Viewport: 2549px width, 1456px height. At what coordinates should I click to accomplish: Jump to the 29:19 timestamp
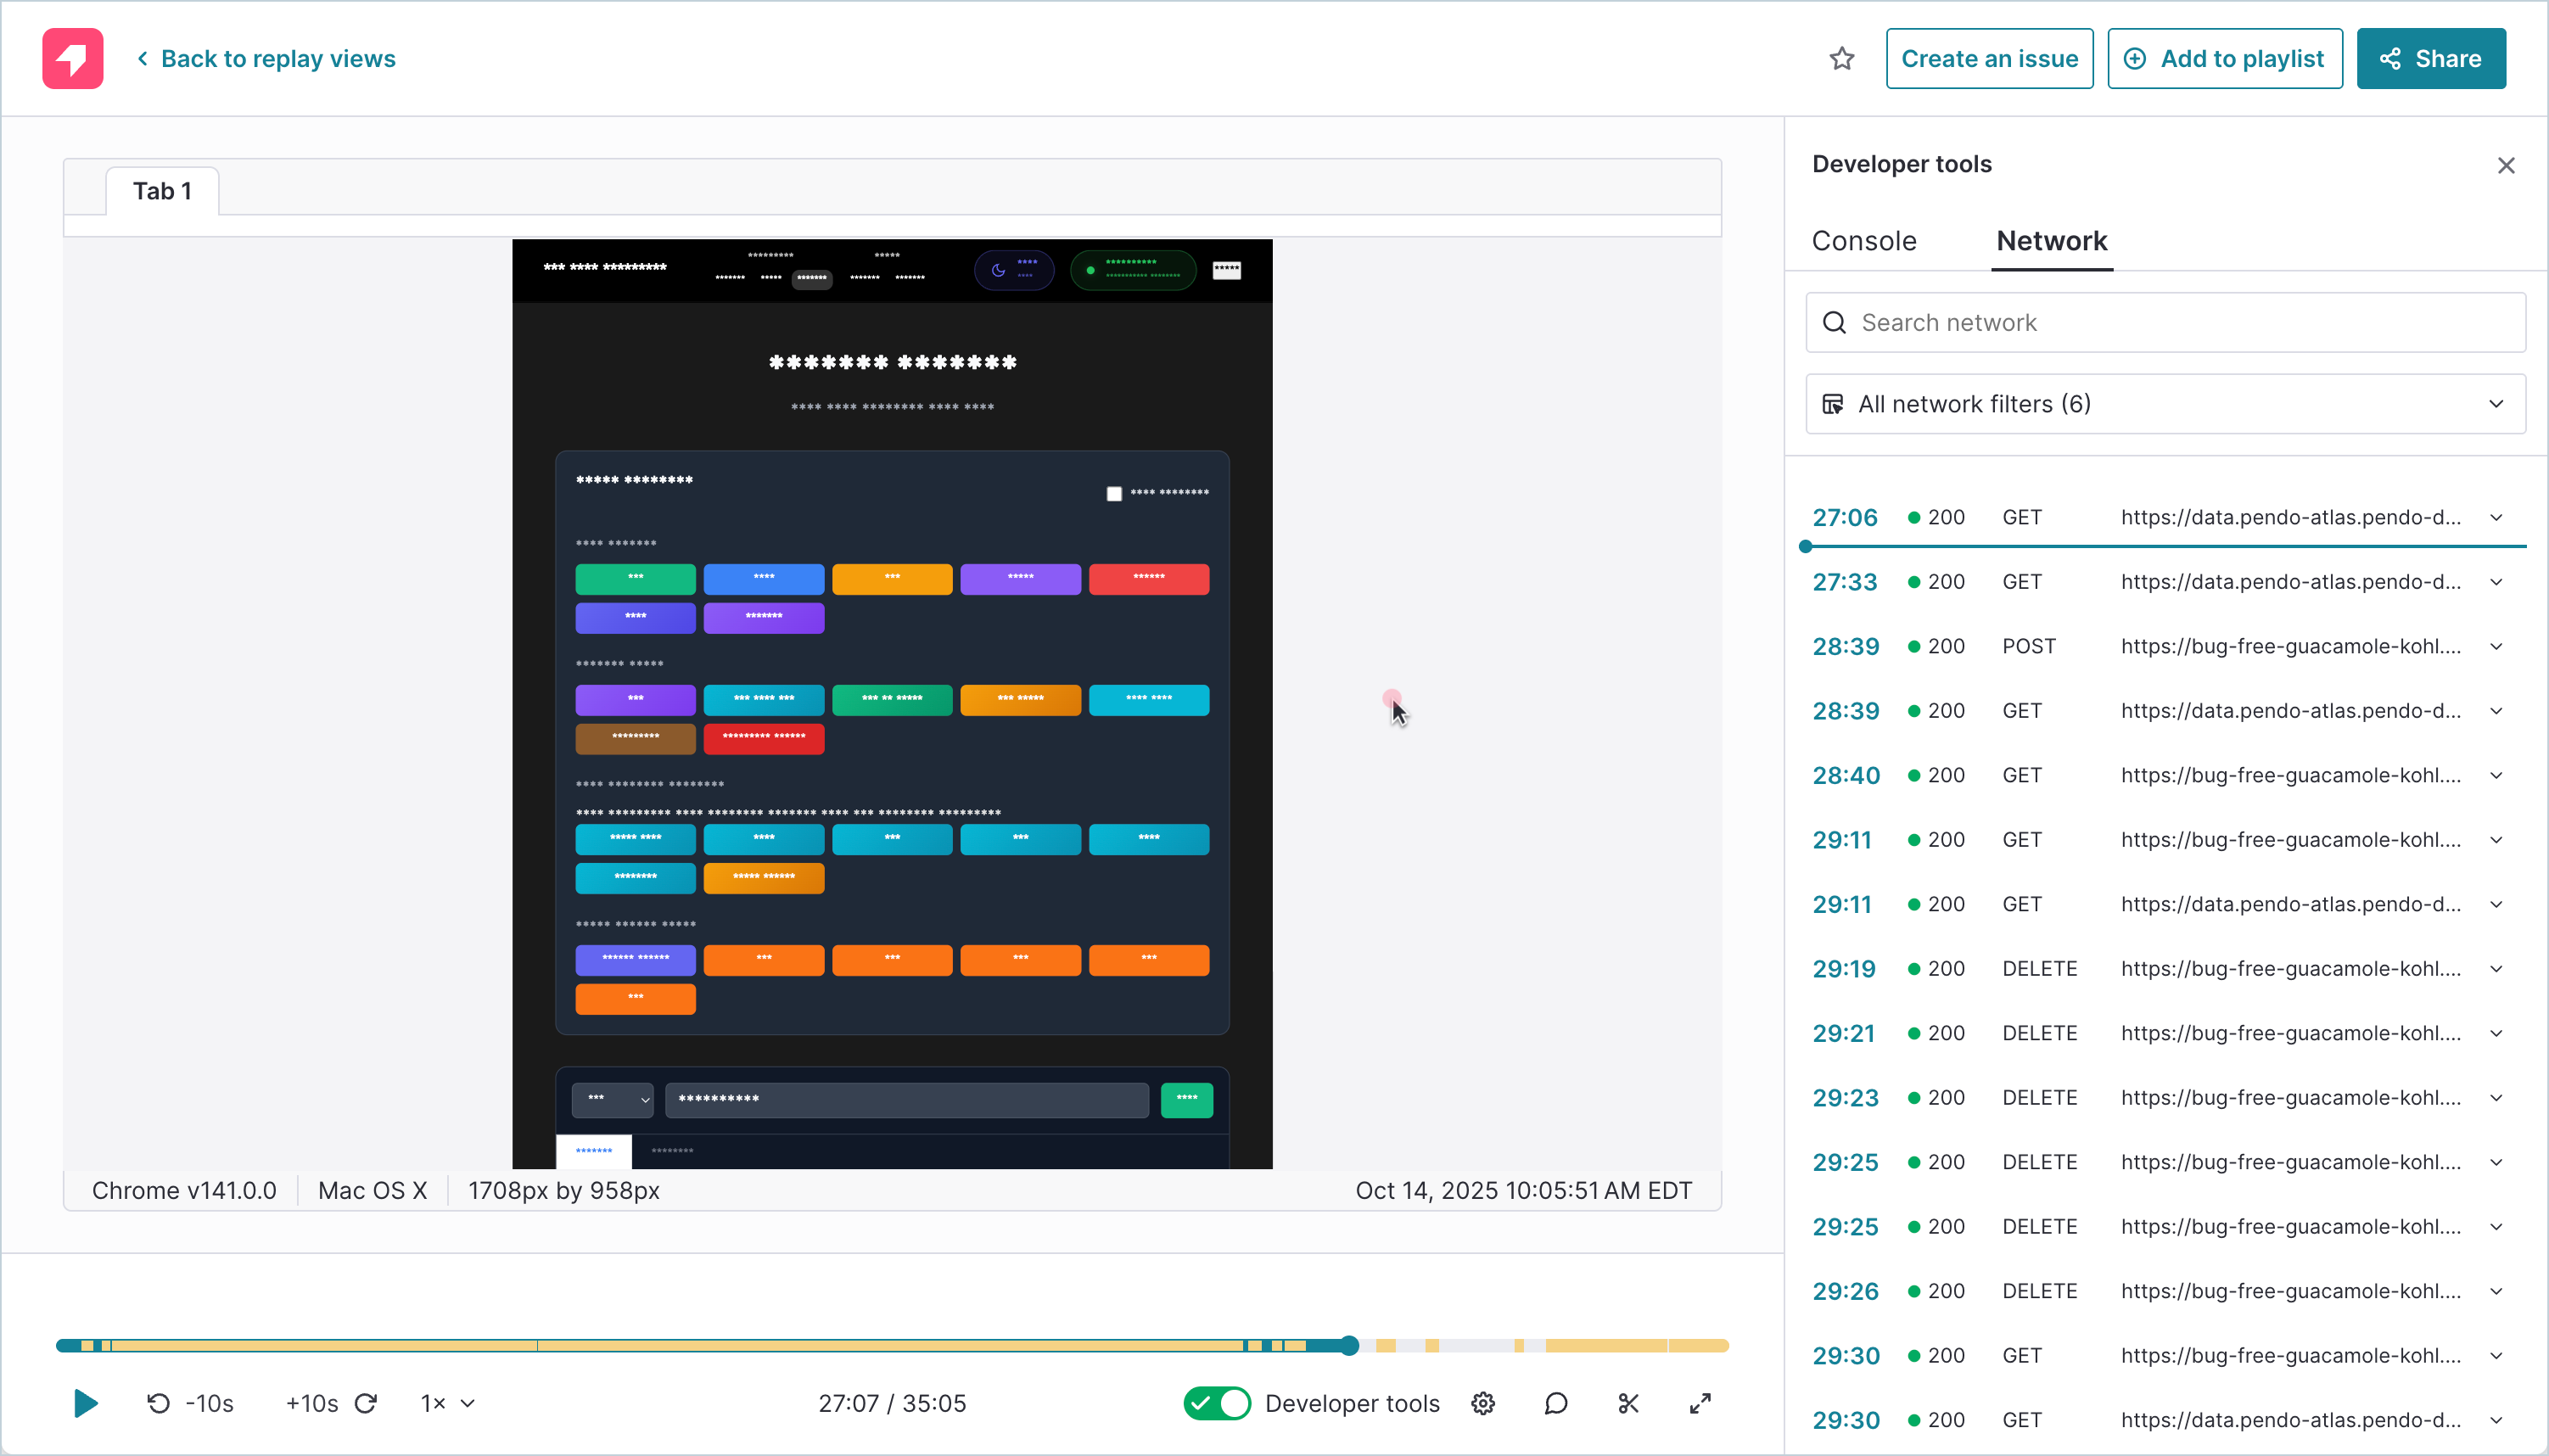point(1843,969)
